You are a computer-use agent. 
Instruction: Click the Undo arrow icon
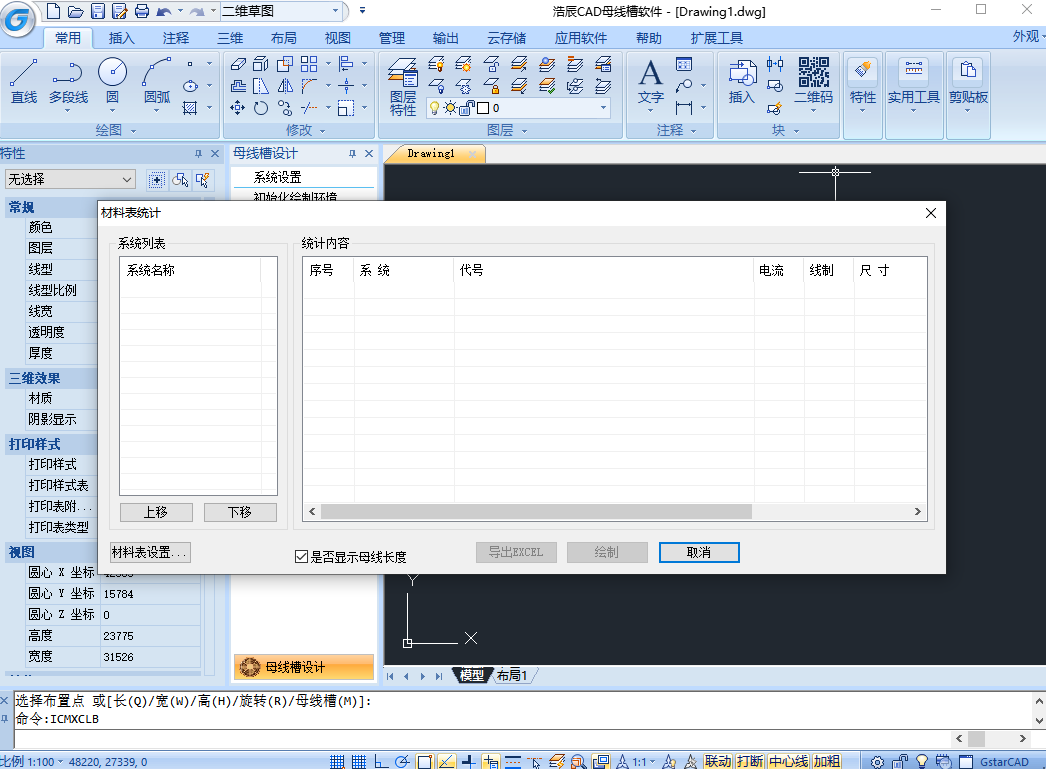pos(163,11)
